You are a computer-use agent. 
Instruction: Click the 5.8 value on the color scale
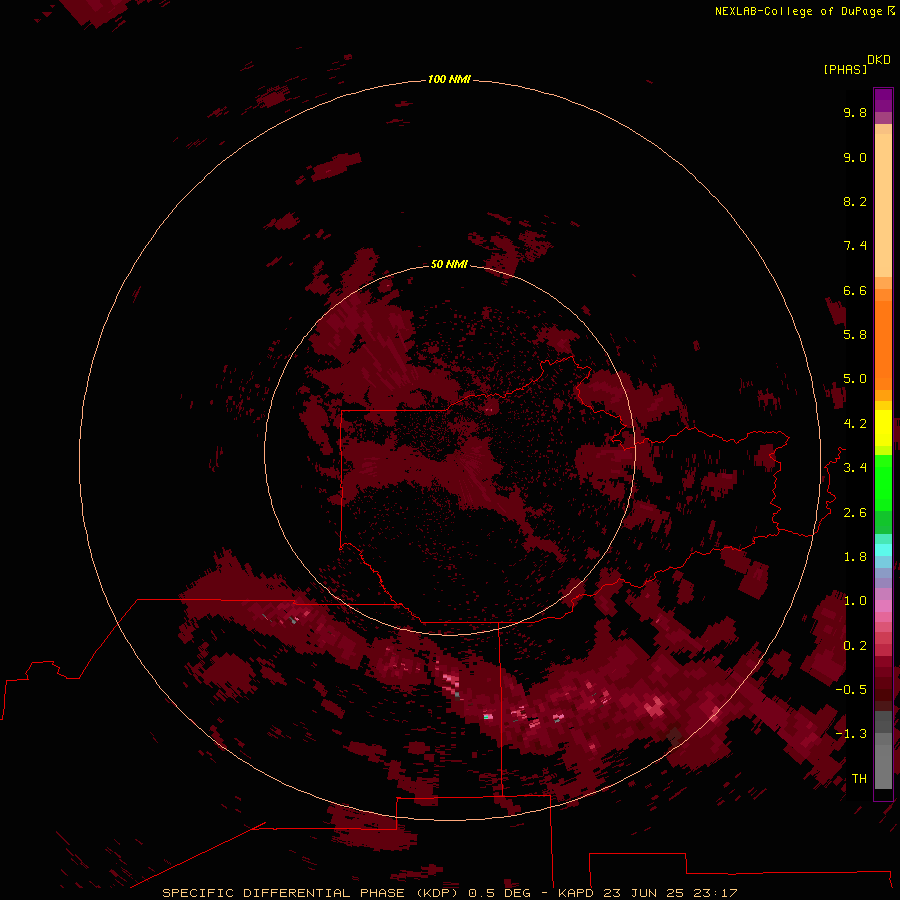855,335
